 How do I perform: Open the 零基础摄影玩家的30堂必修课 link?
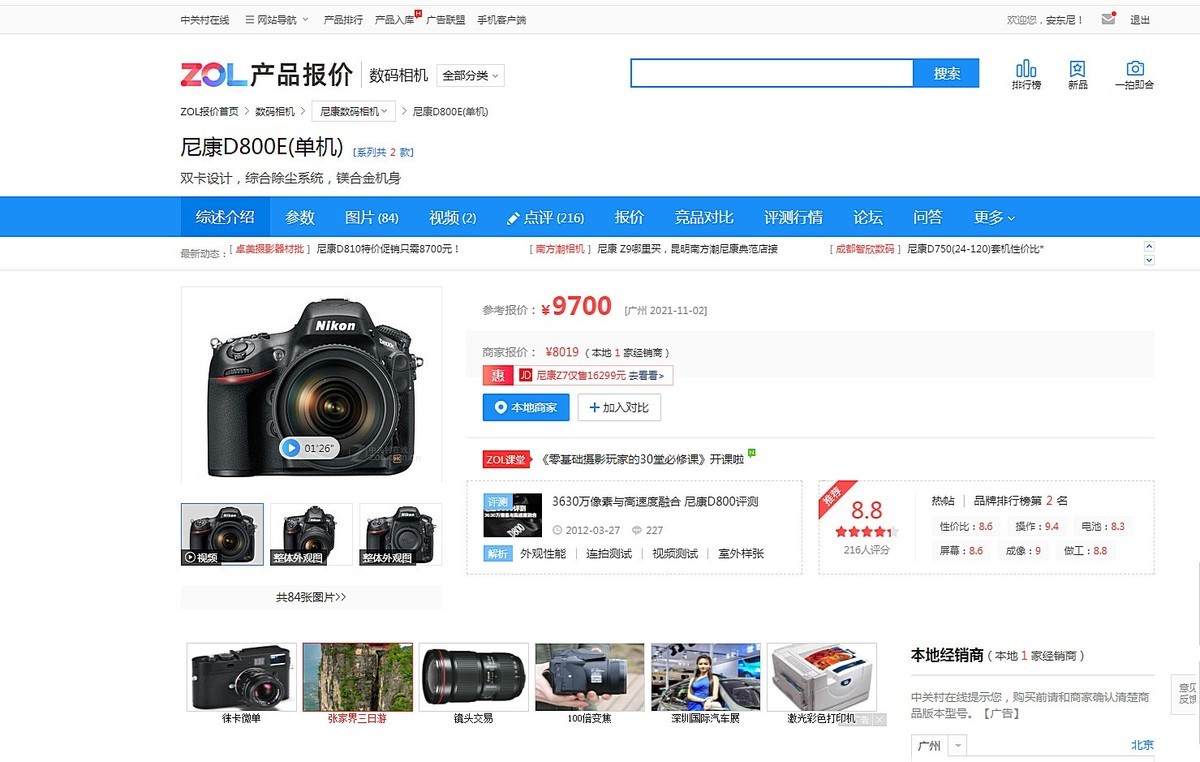coord(641,459)
